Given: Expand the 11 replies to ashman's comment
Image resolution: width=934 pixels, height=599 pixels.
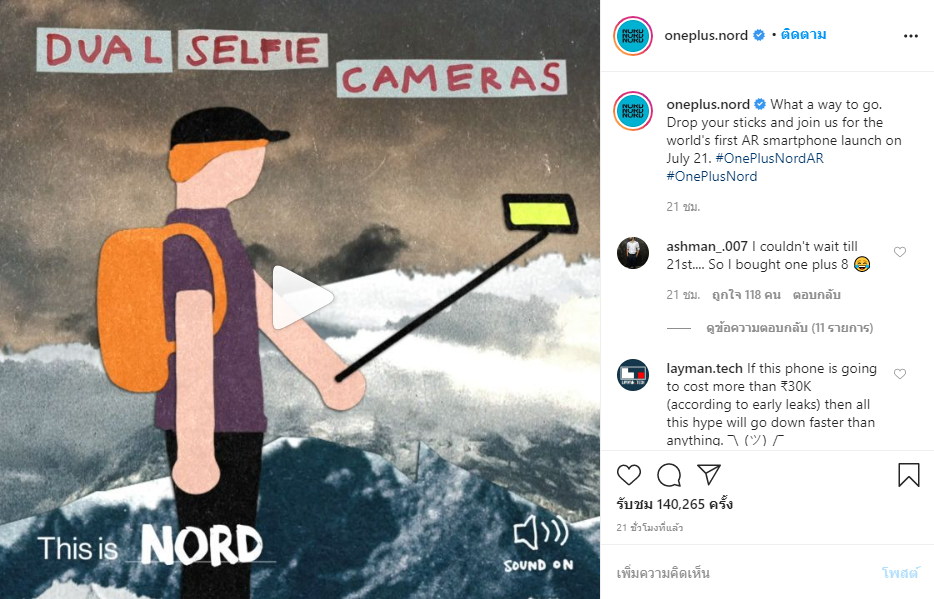Looking at the screenshot, I should point(789,327).
